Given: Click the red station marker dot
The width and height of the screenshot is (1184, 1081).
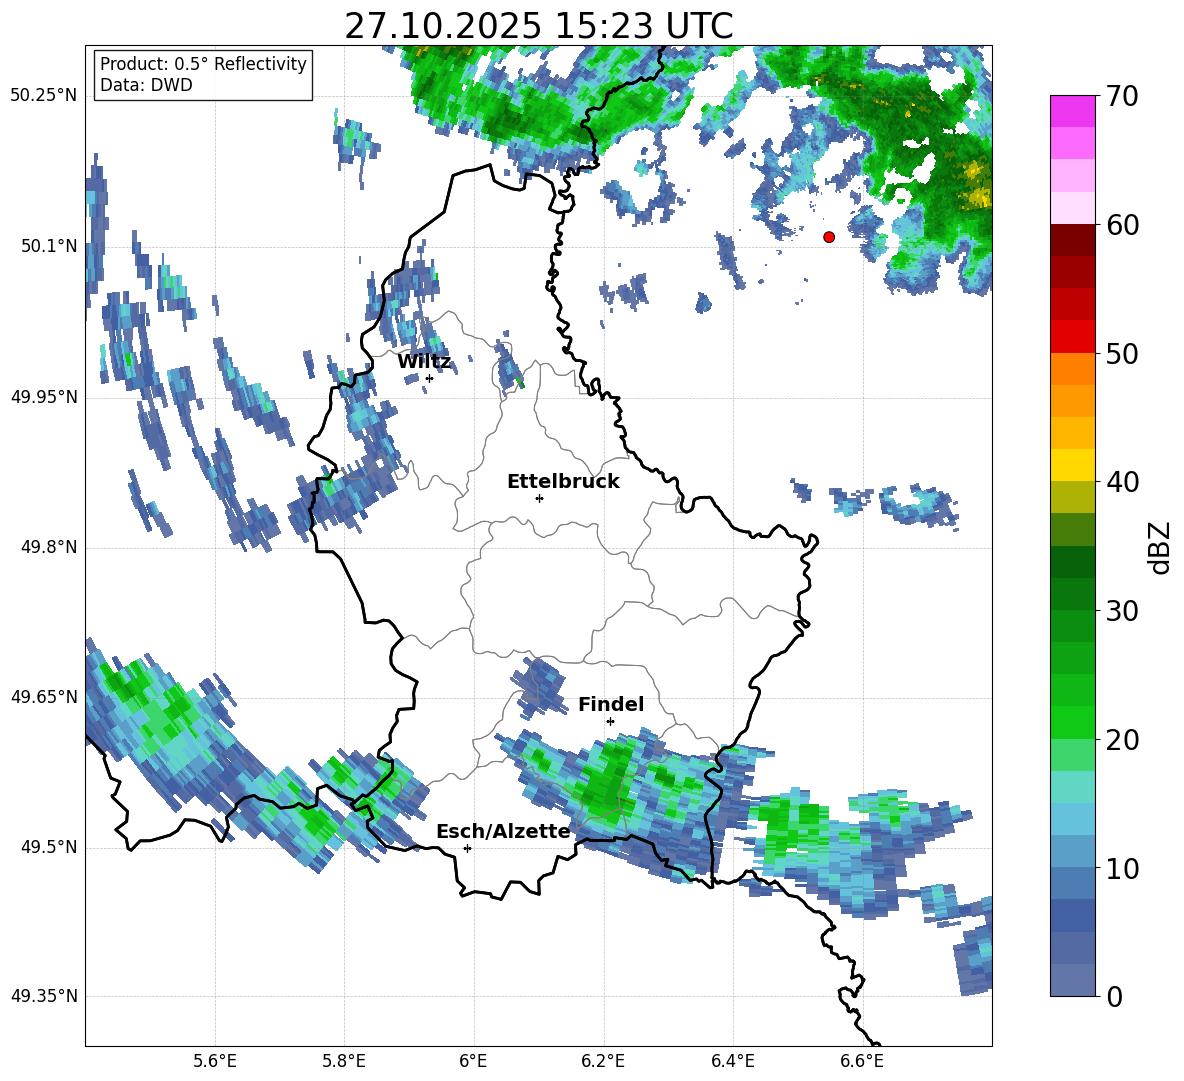Looking at the screenshot, I should pyautogui.click(x=829, y=237).
